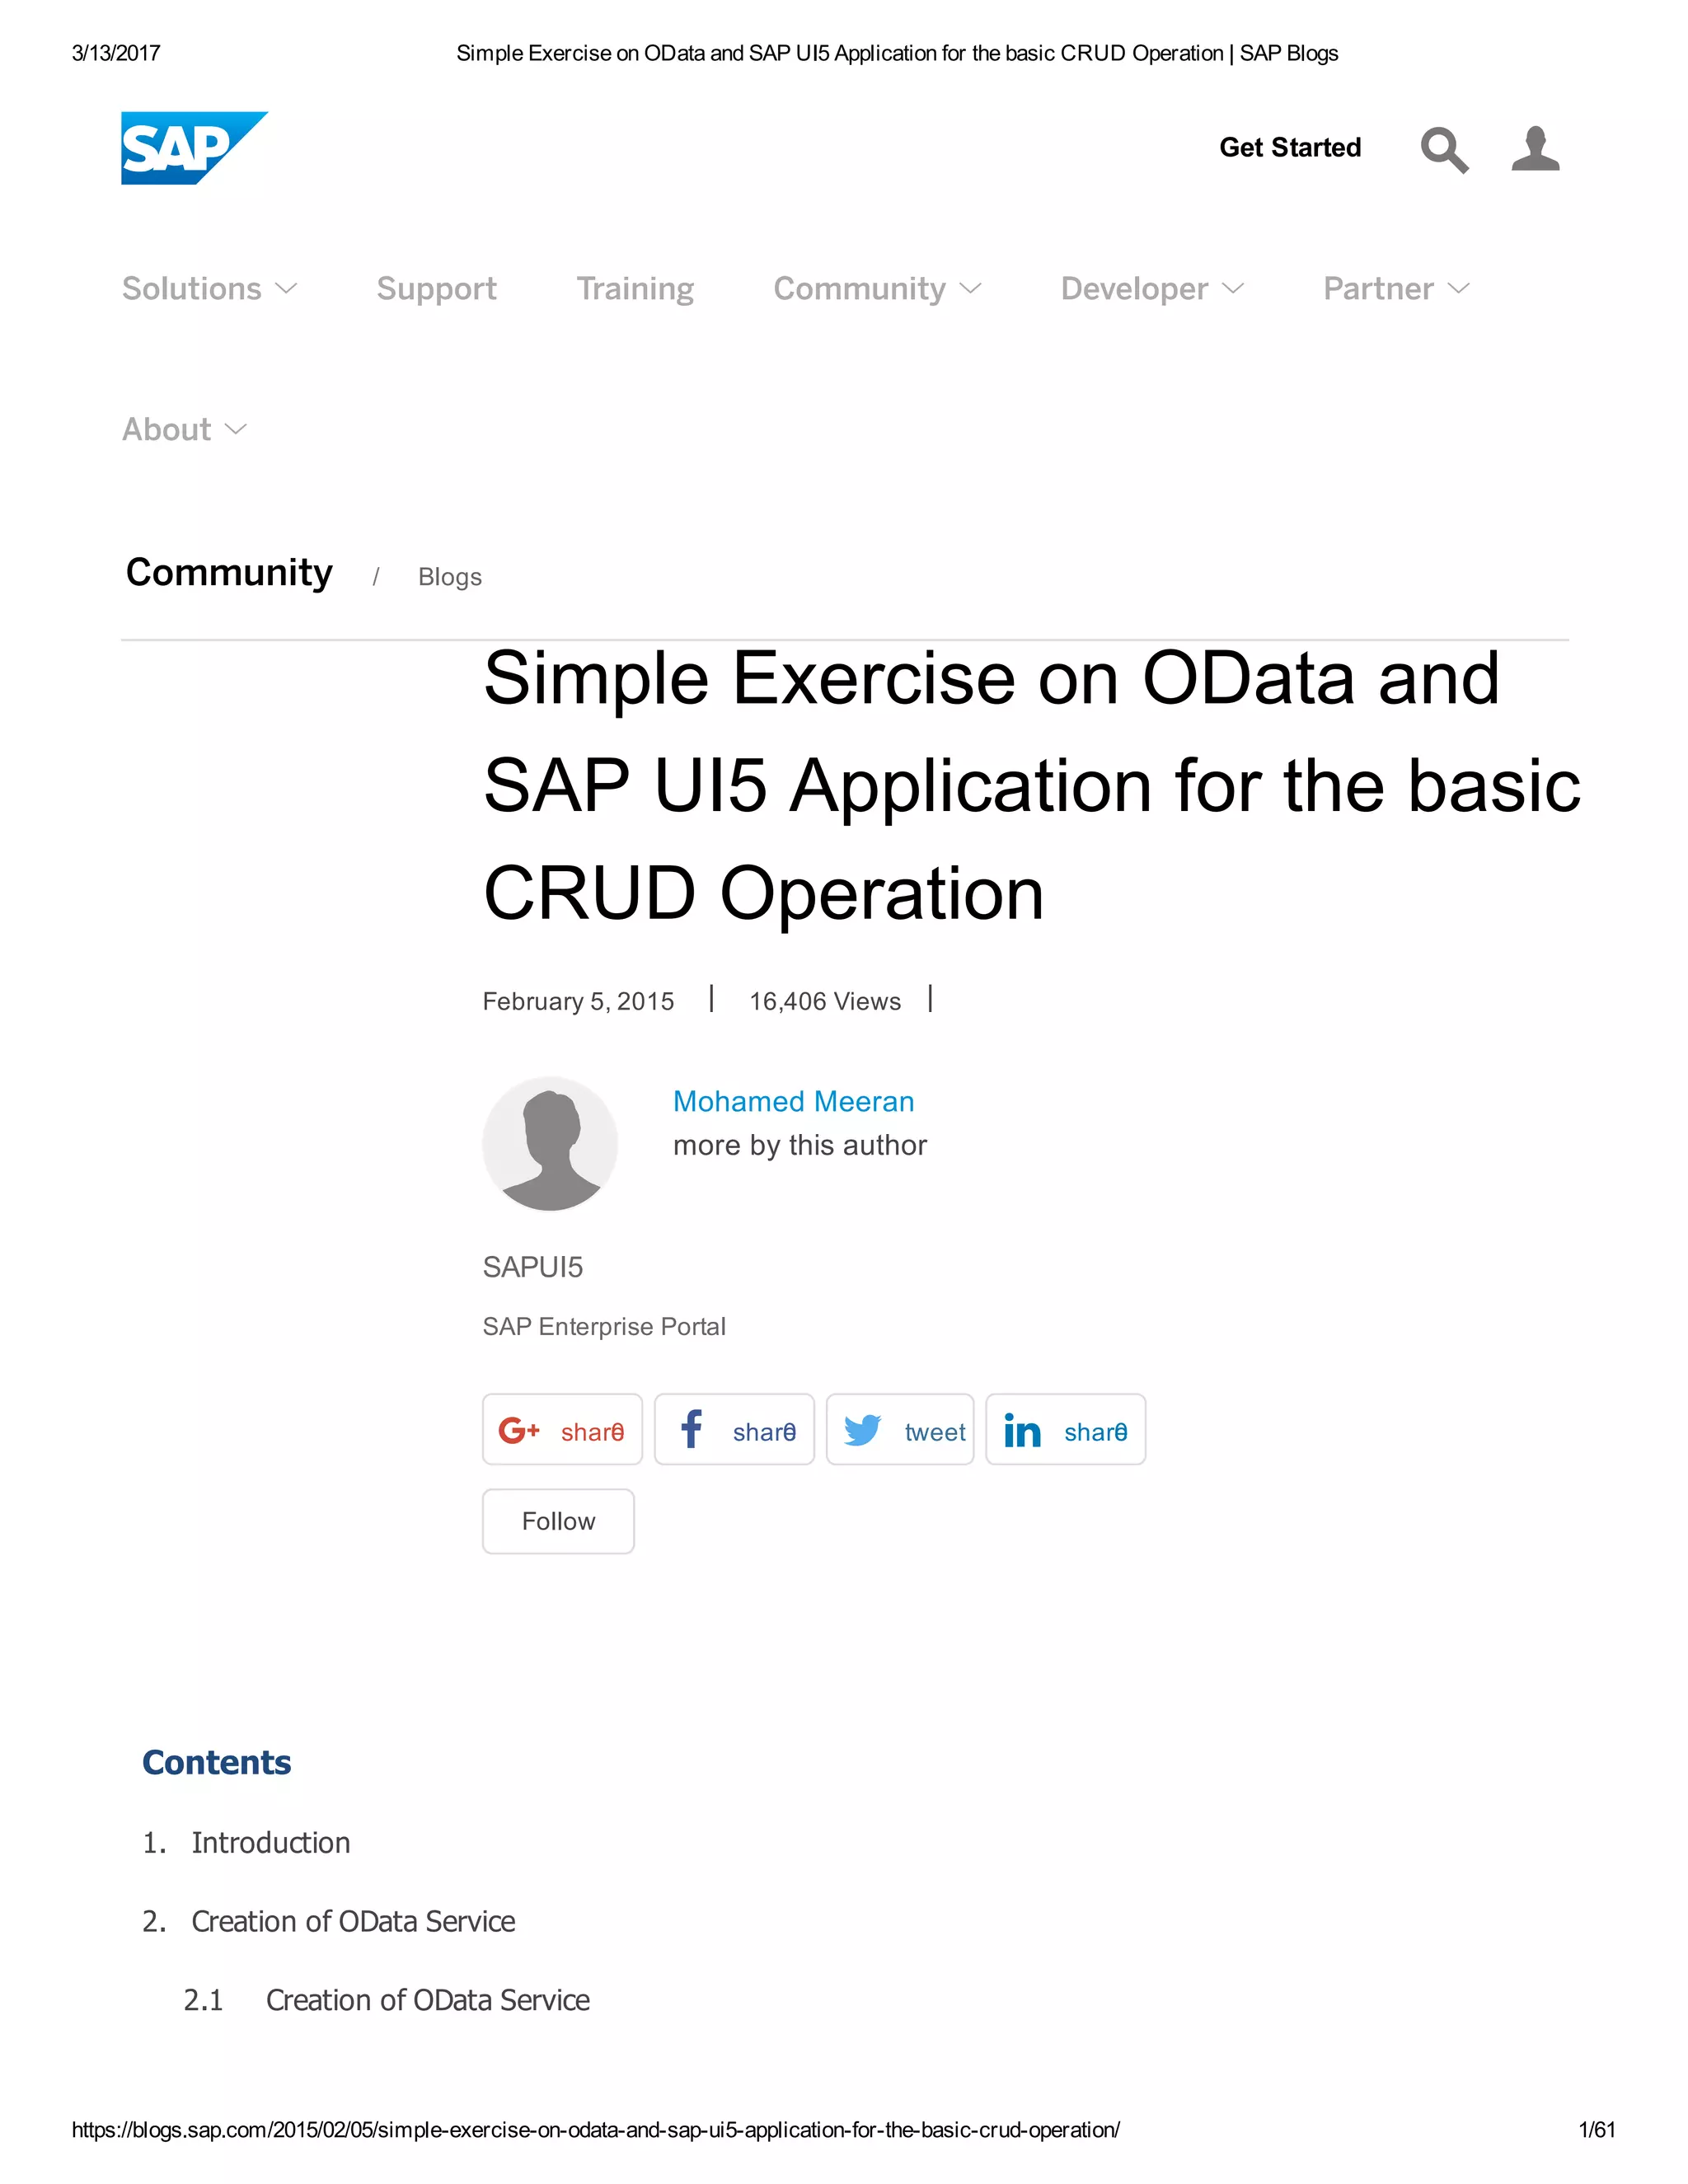Tweet this blog post
The width and height of the screenshot is (1688, 2184).
[x=900, y=1430]
